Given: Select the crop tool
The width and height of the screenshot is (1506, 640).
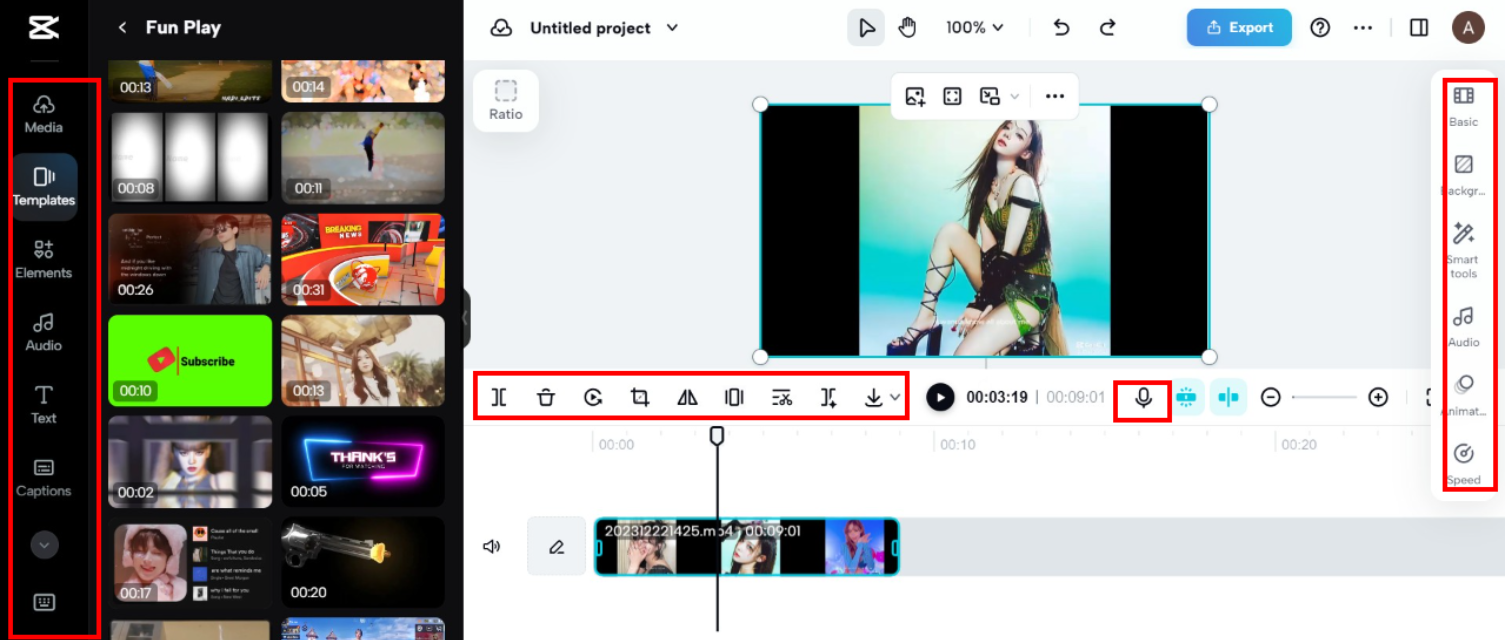Looking at the screenshot, I should tap(640, 397).
